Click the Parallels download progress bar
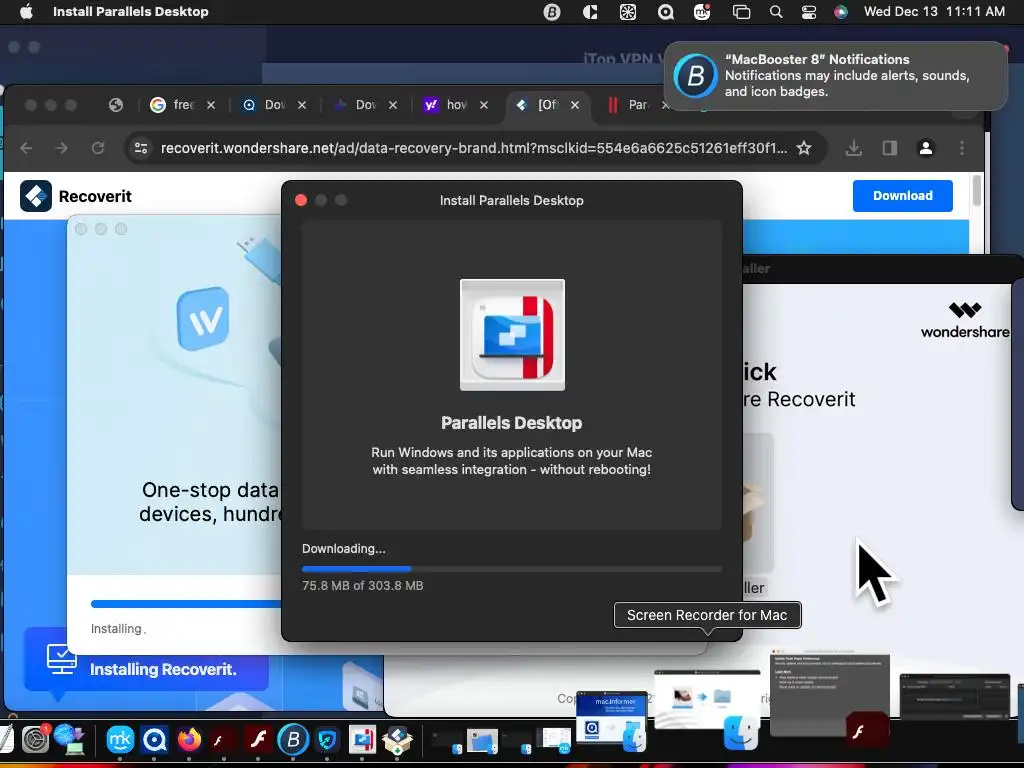 [x=512, y=569]
